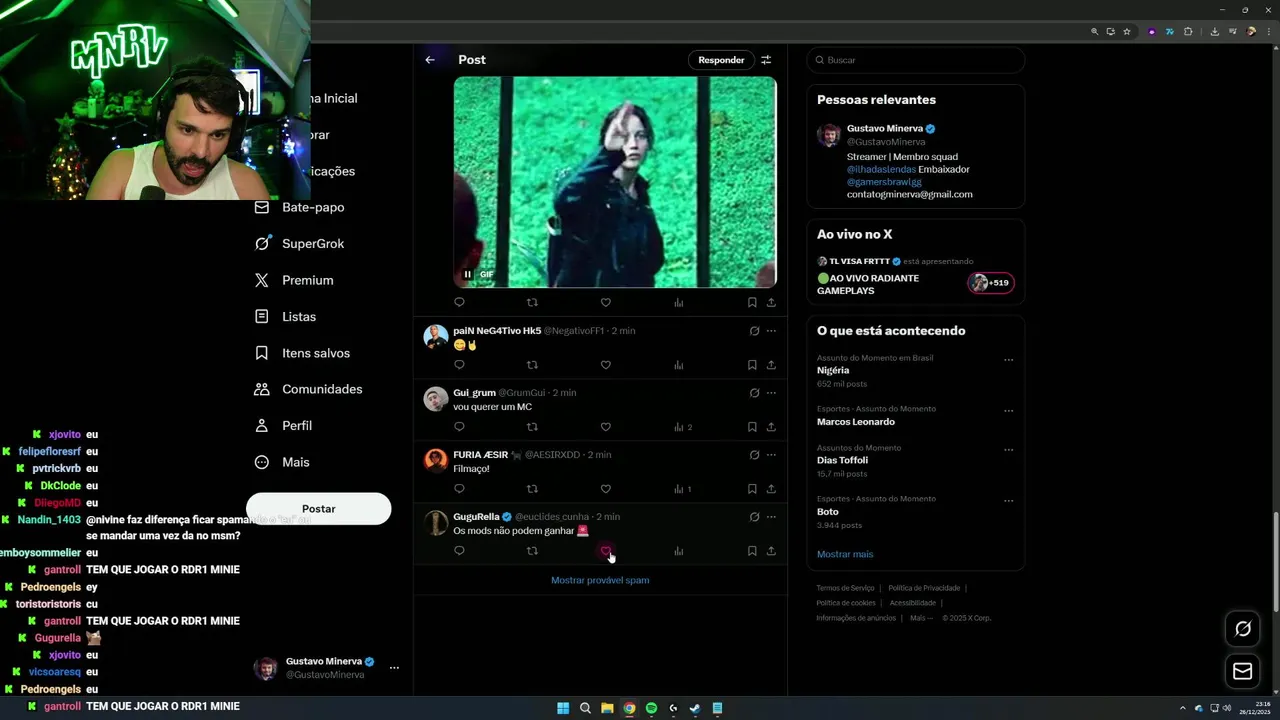Screen dimensions: 1280x720
Task: Share FURIA ÆSIR's 'Filmaço!' comment
Action: point(771,489)
